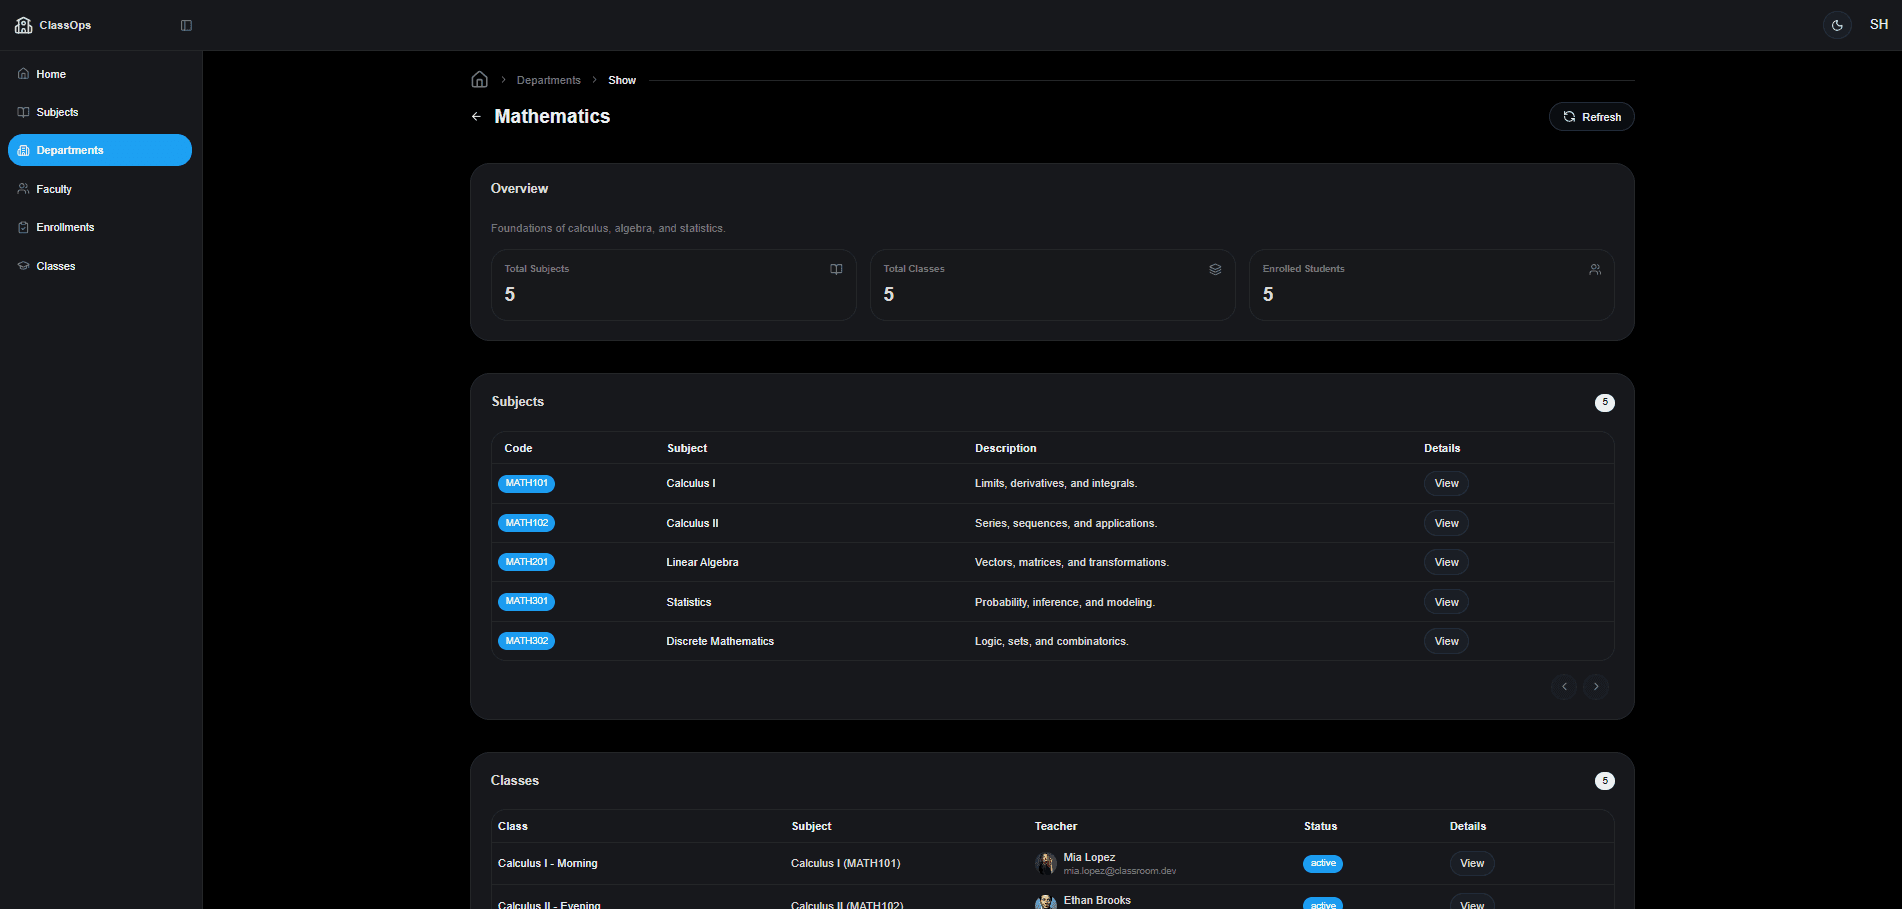View details for Statistics subject

[1446, 602]
